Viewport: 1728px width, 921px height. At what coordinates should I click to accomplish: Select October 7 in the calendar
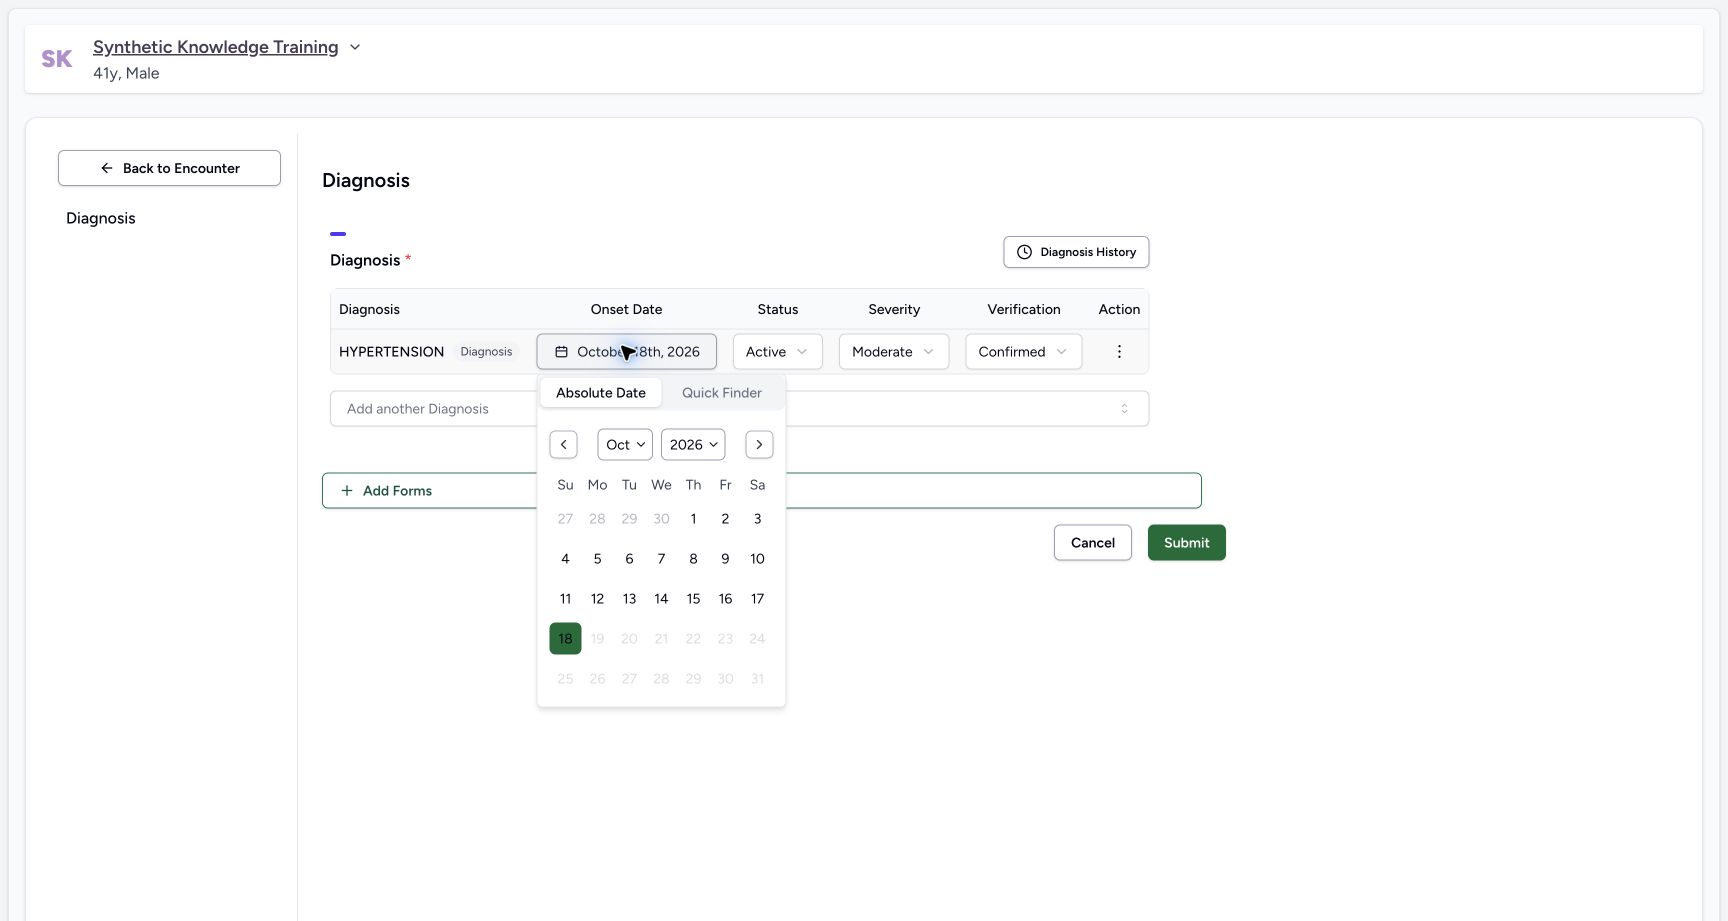661,559
